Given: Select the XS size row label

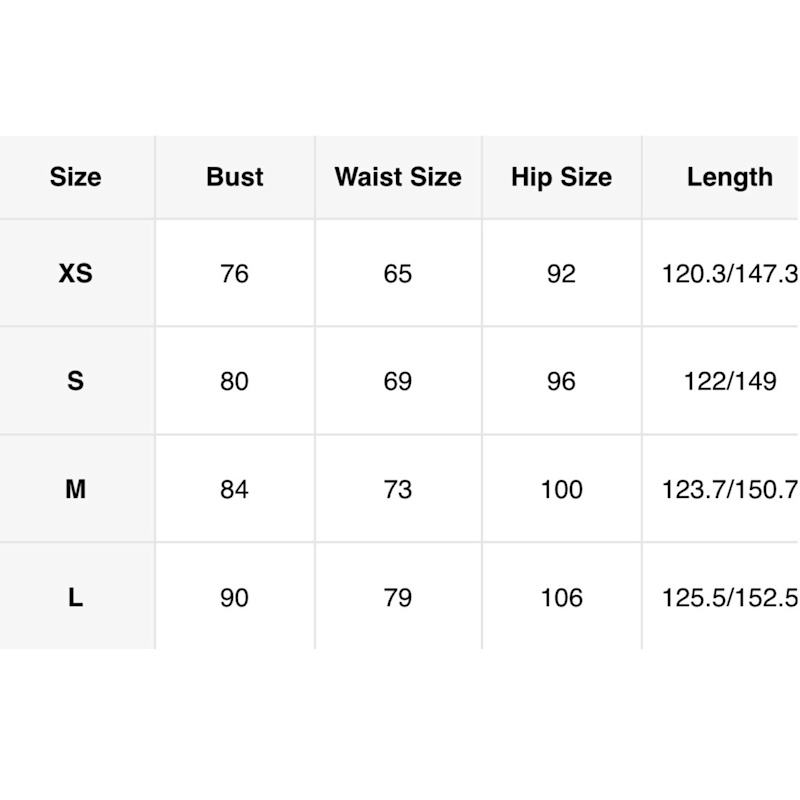Looking at the screenshot, I should coord(76,273).
